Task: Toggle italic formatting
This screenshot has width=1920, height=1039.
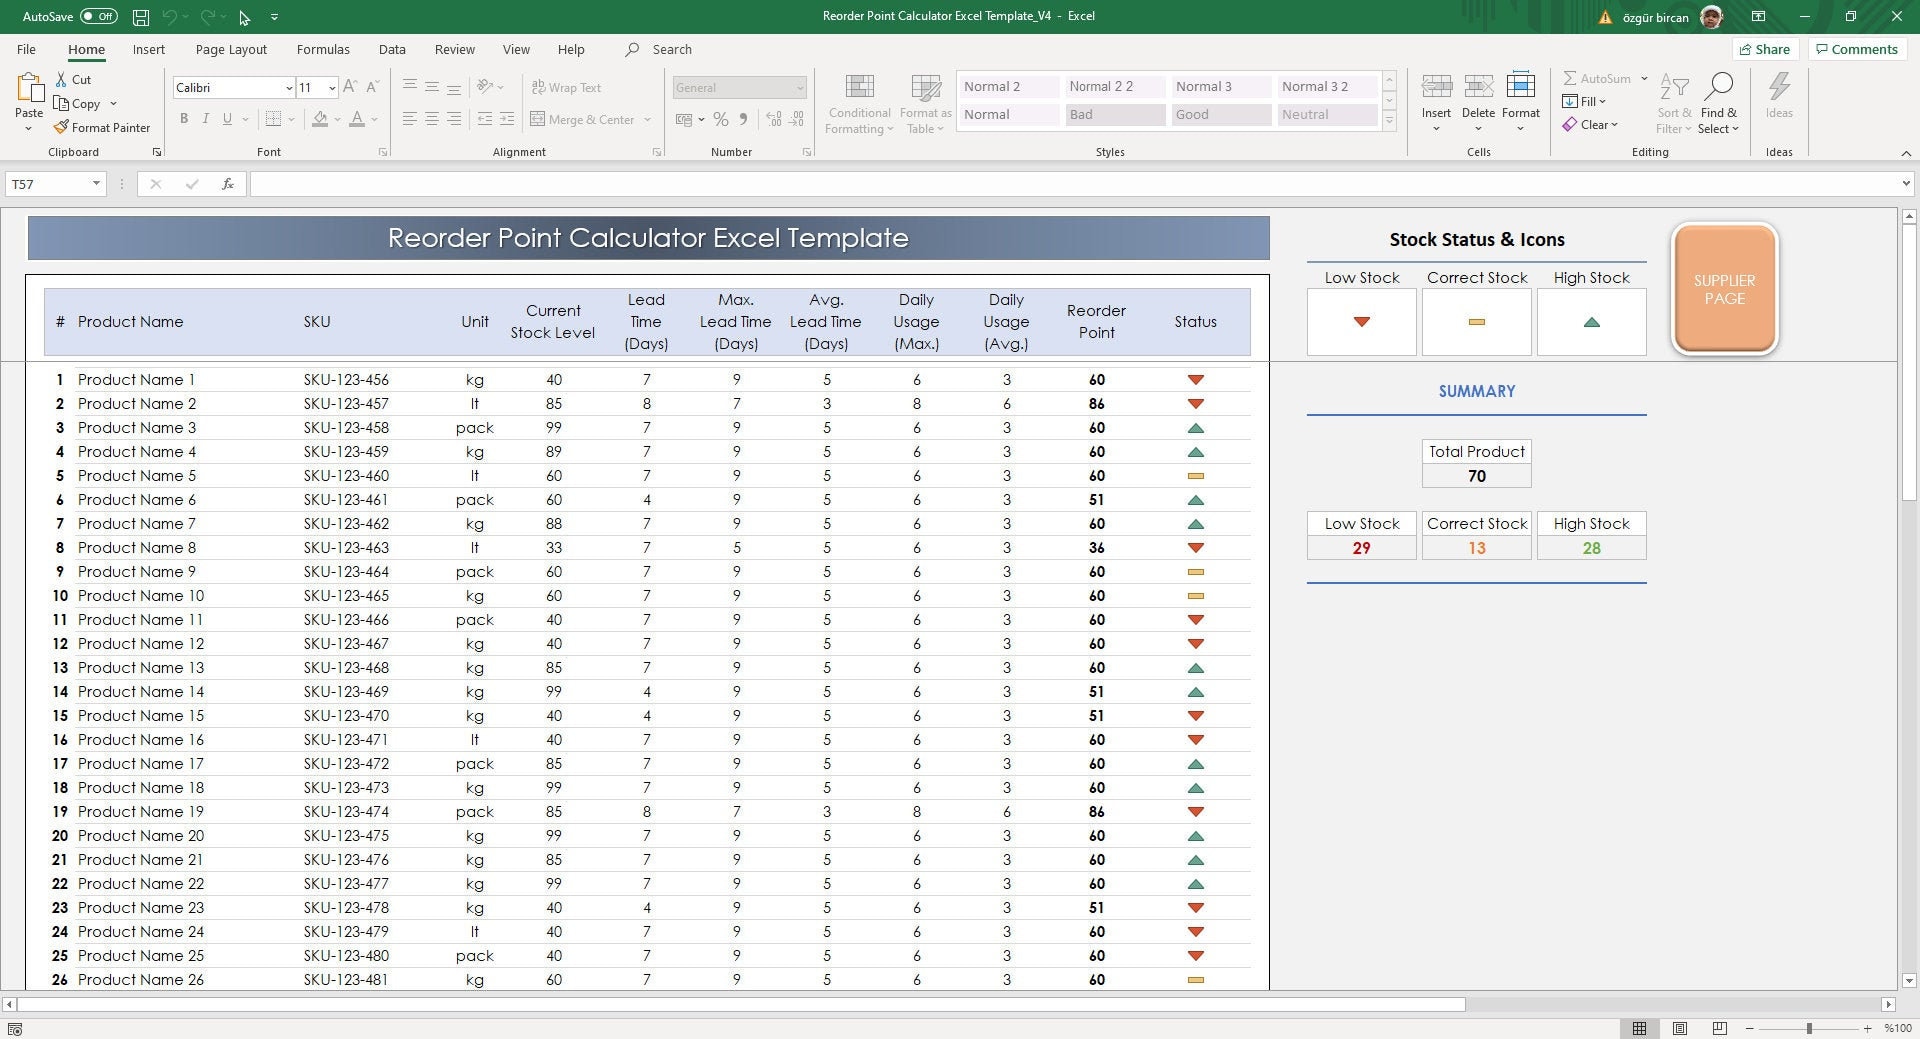Action: (206, 119)
